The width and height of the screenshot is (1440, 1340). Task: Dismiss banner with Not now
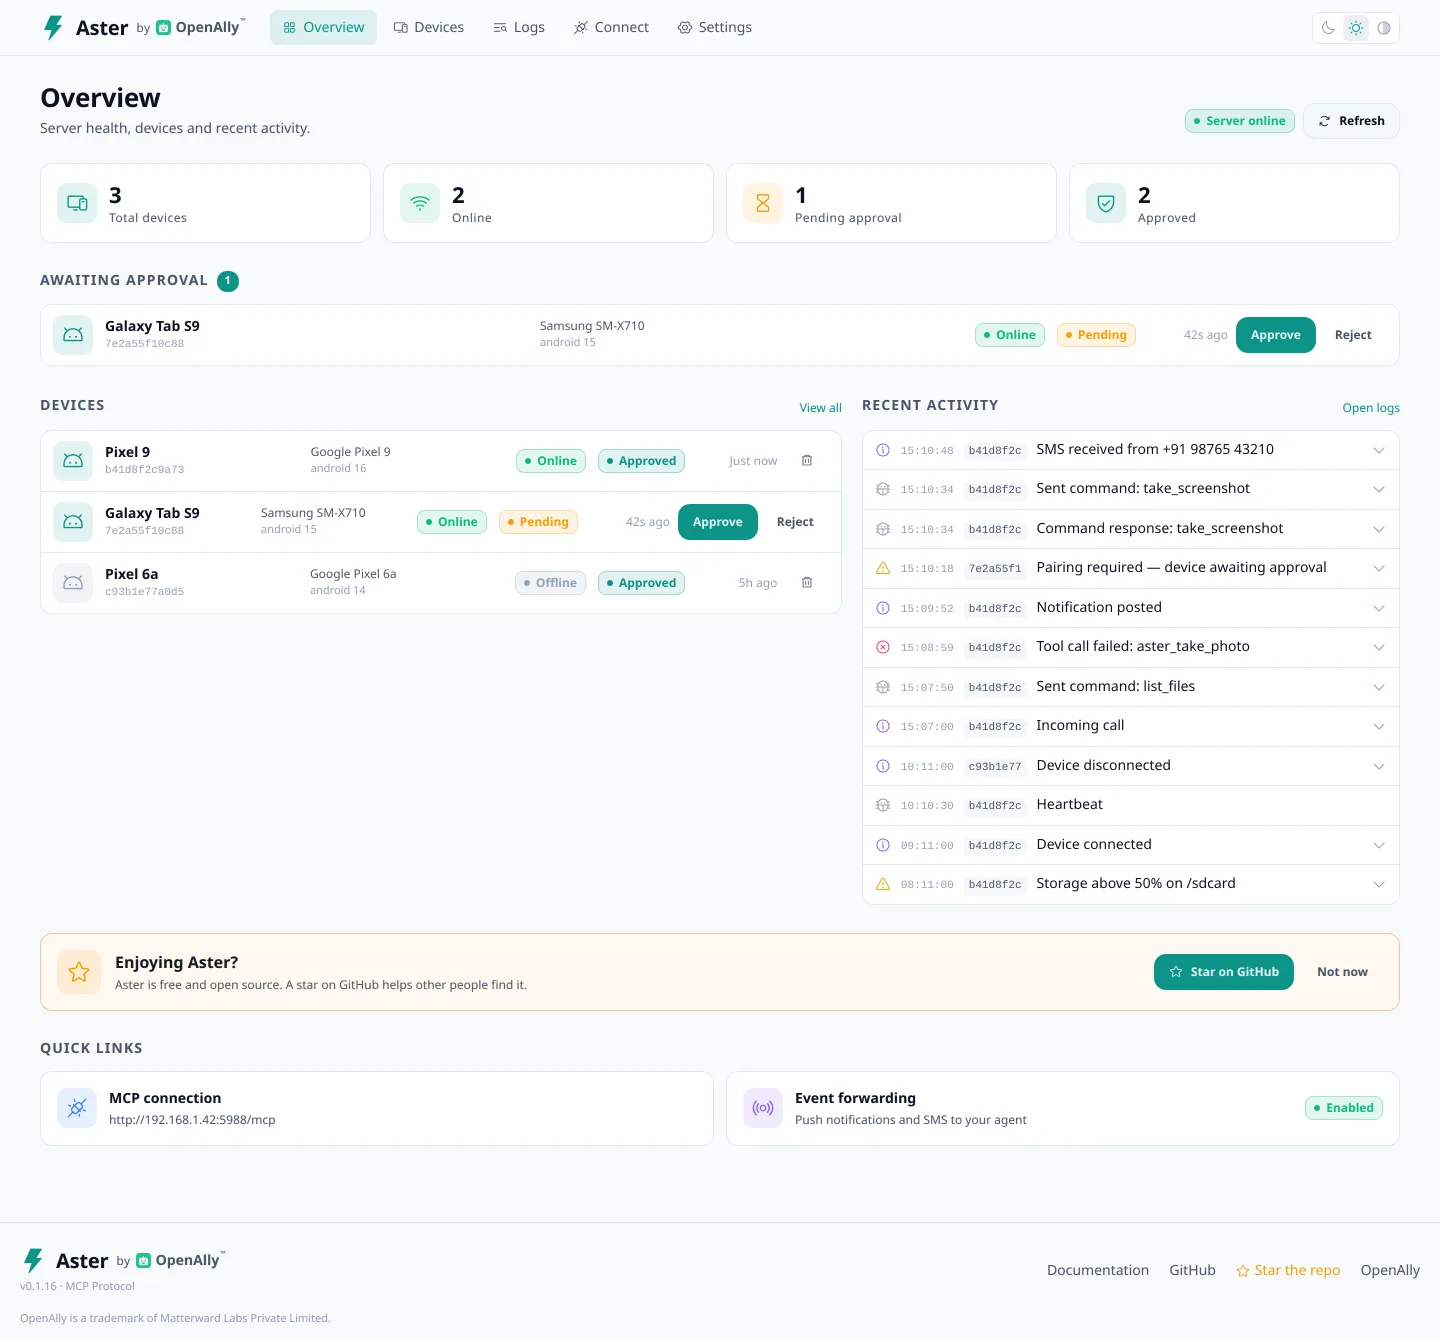pos(1342,972)
